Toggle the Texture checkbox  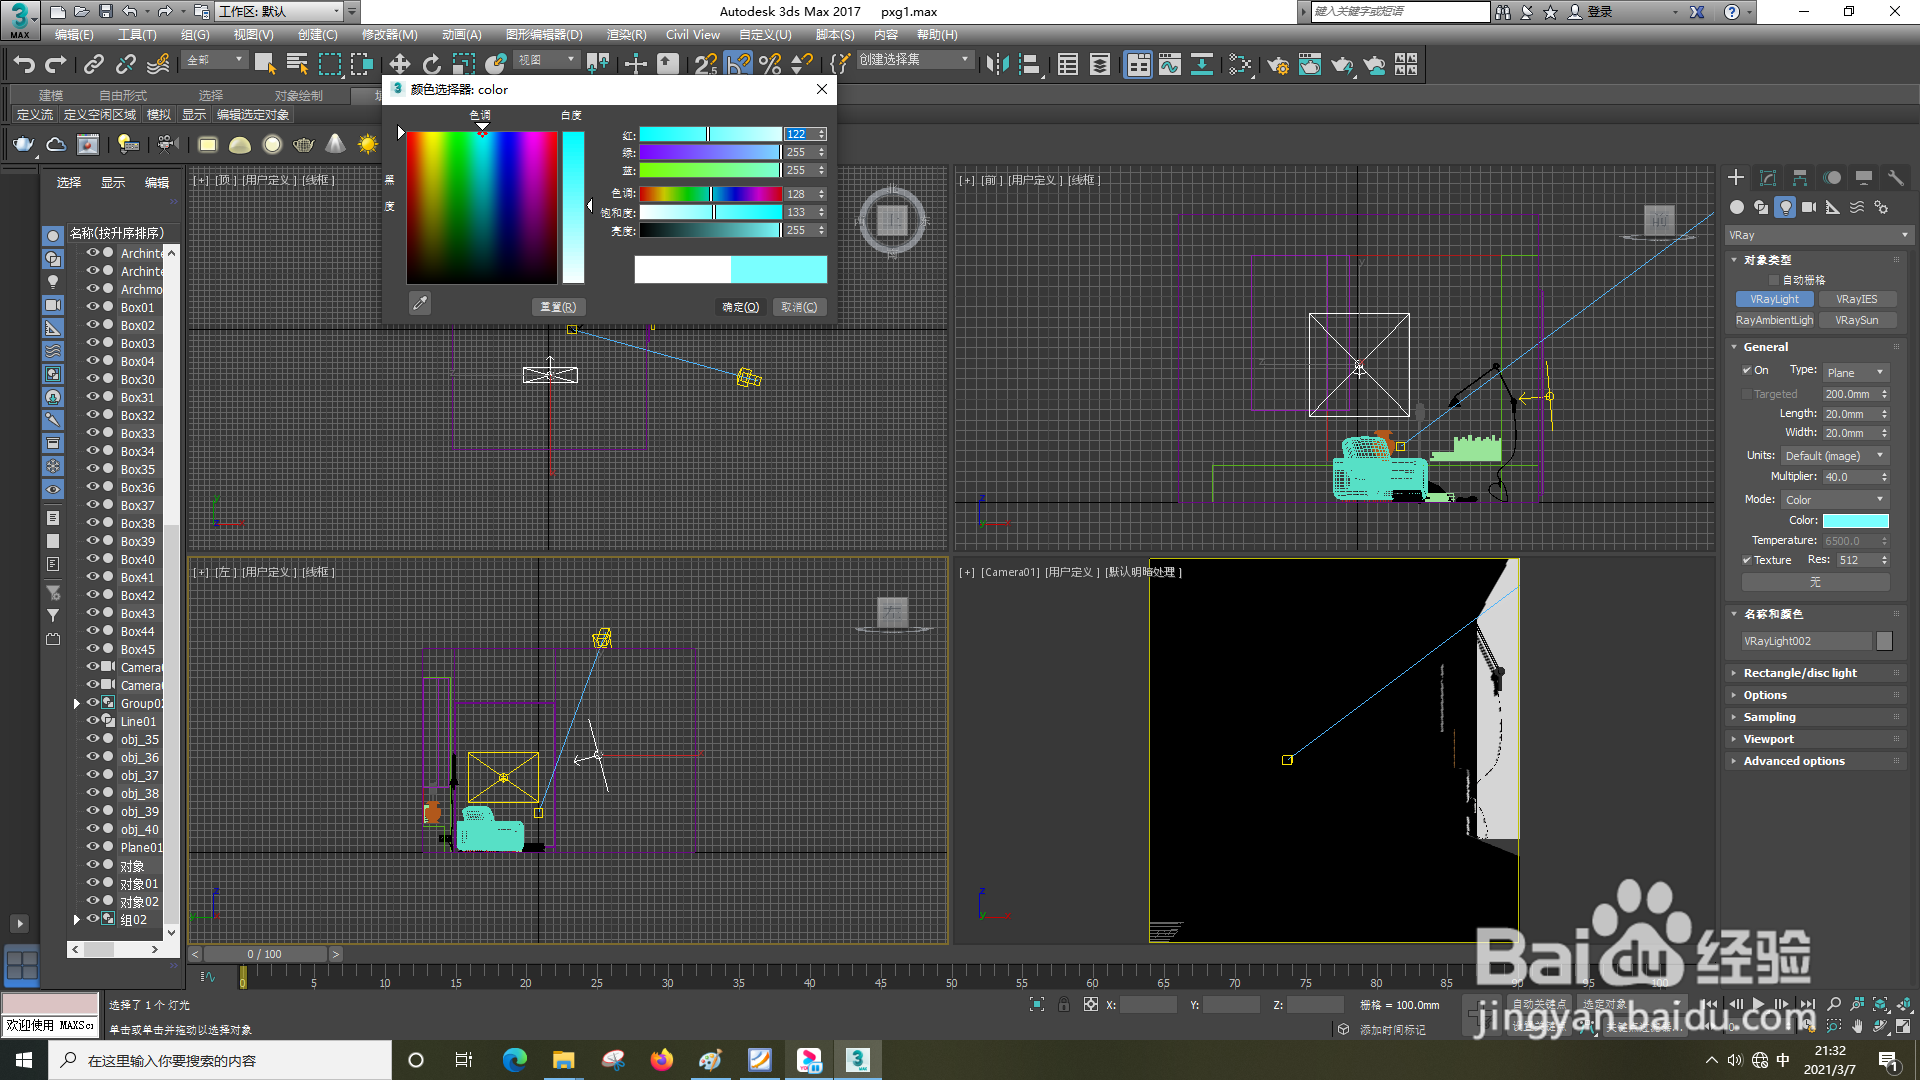[1747, 561]
